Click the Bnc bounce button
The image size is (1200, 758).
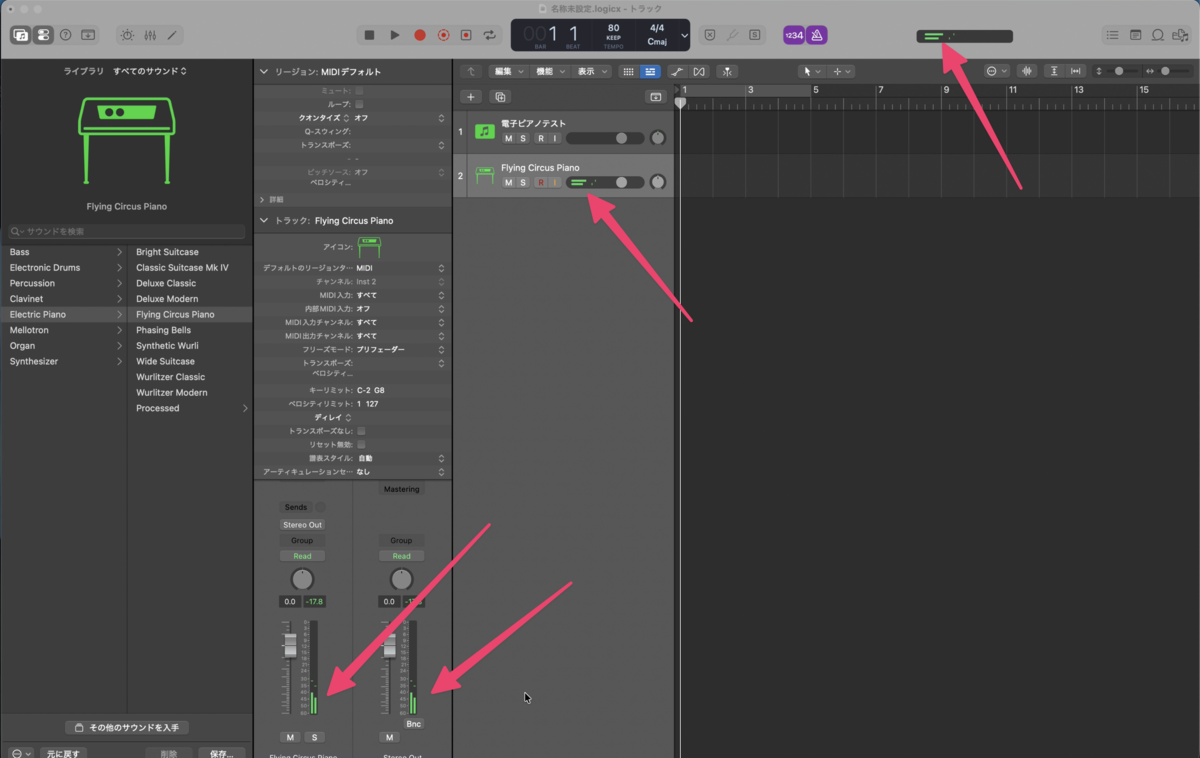413,723
